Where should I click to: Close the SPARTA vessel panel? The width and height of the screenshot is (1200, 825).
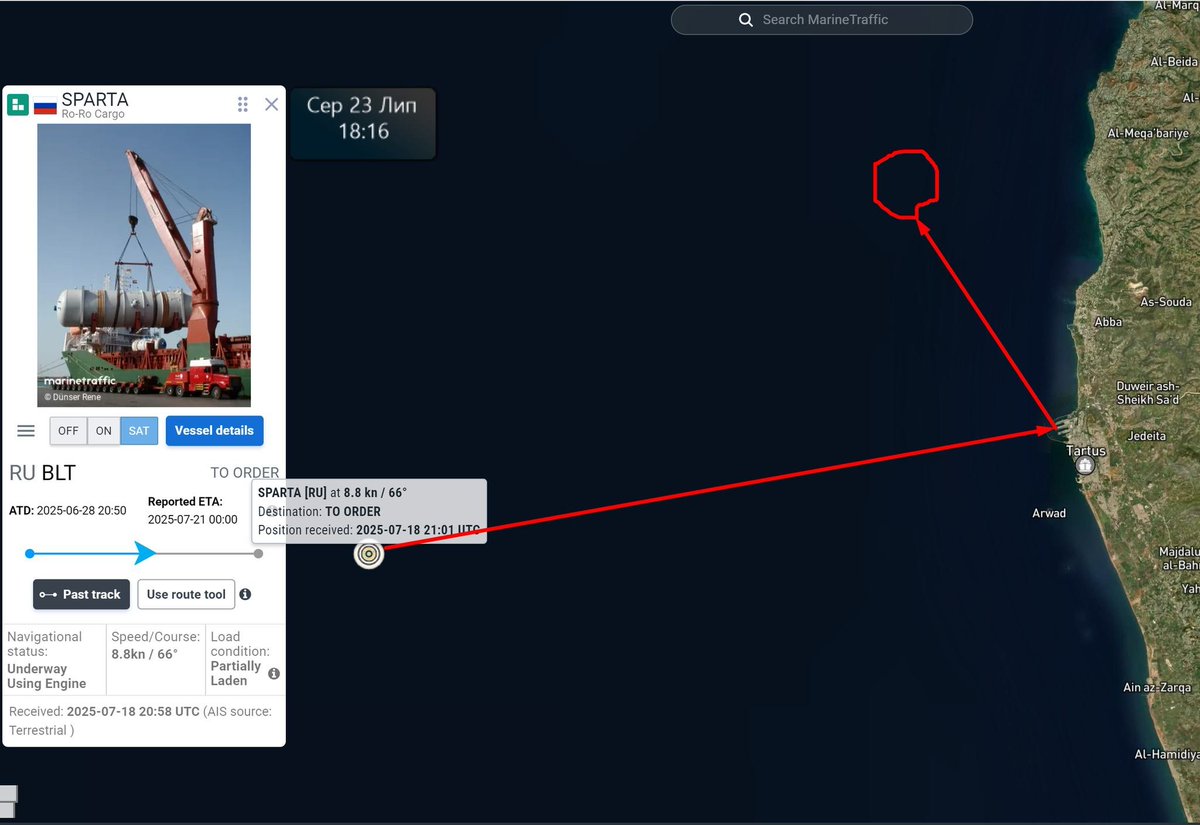coord(271,104)
